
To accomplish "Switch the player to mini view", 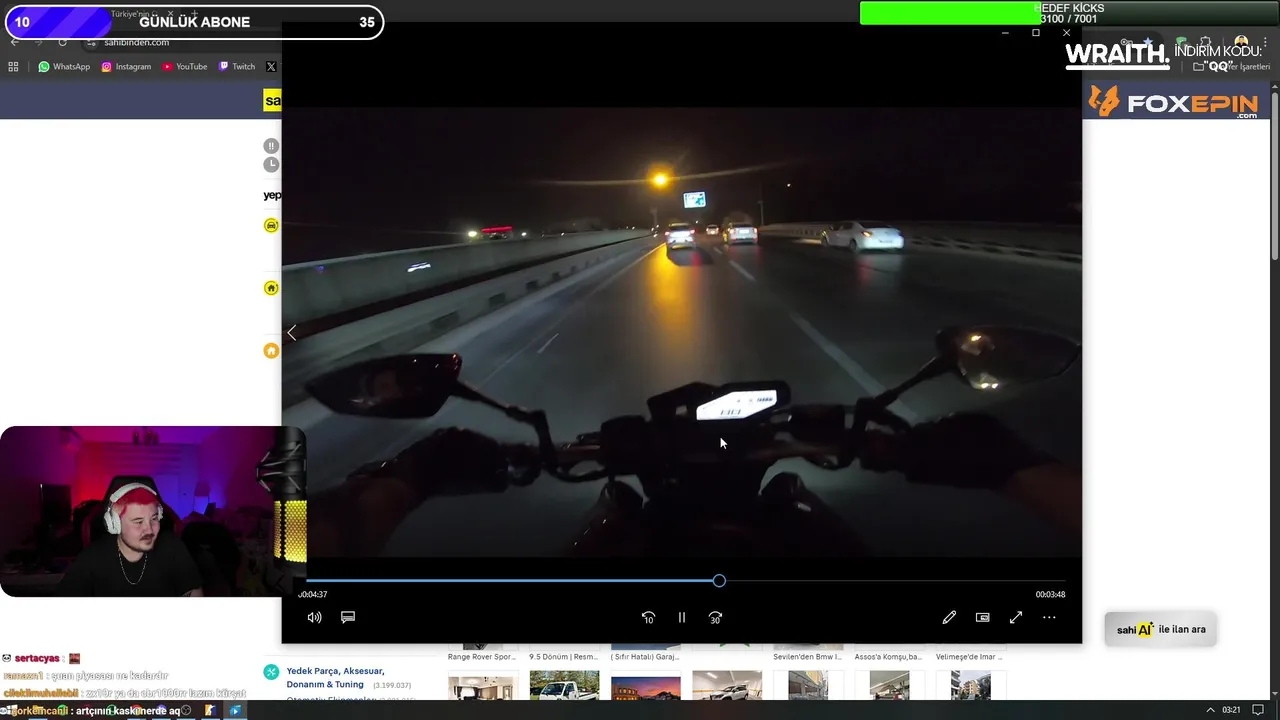I will [x=983, y=617].
